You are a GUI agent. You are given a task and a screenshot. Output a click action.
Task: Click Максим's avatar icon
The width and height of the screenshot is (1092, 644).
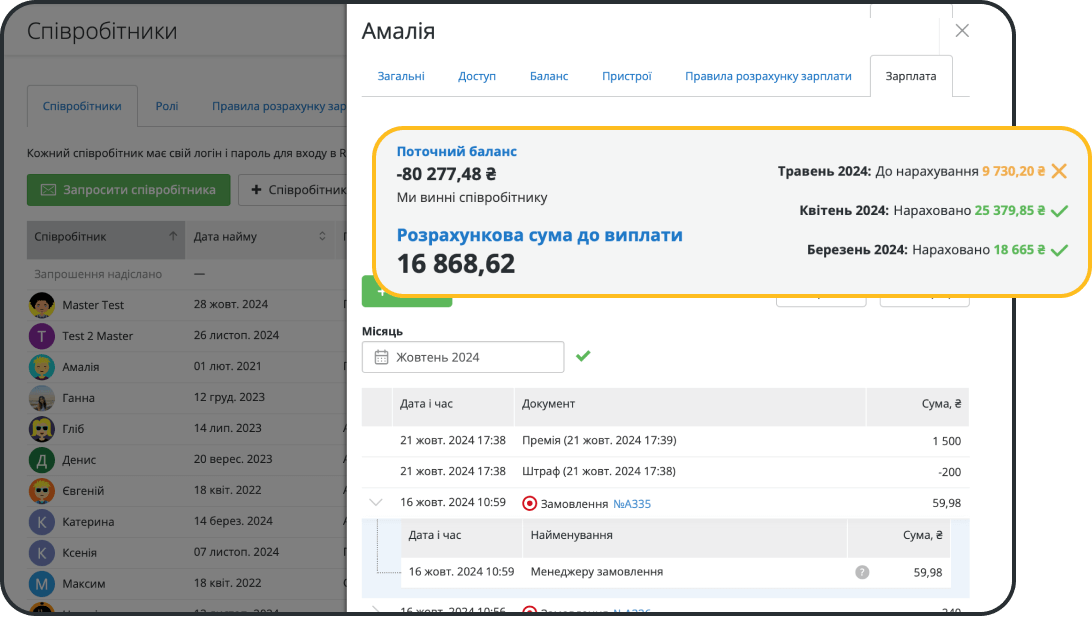pyautogui.click(x=41, y=583)
